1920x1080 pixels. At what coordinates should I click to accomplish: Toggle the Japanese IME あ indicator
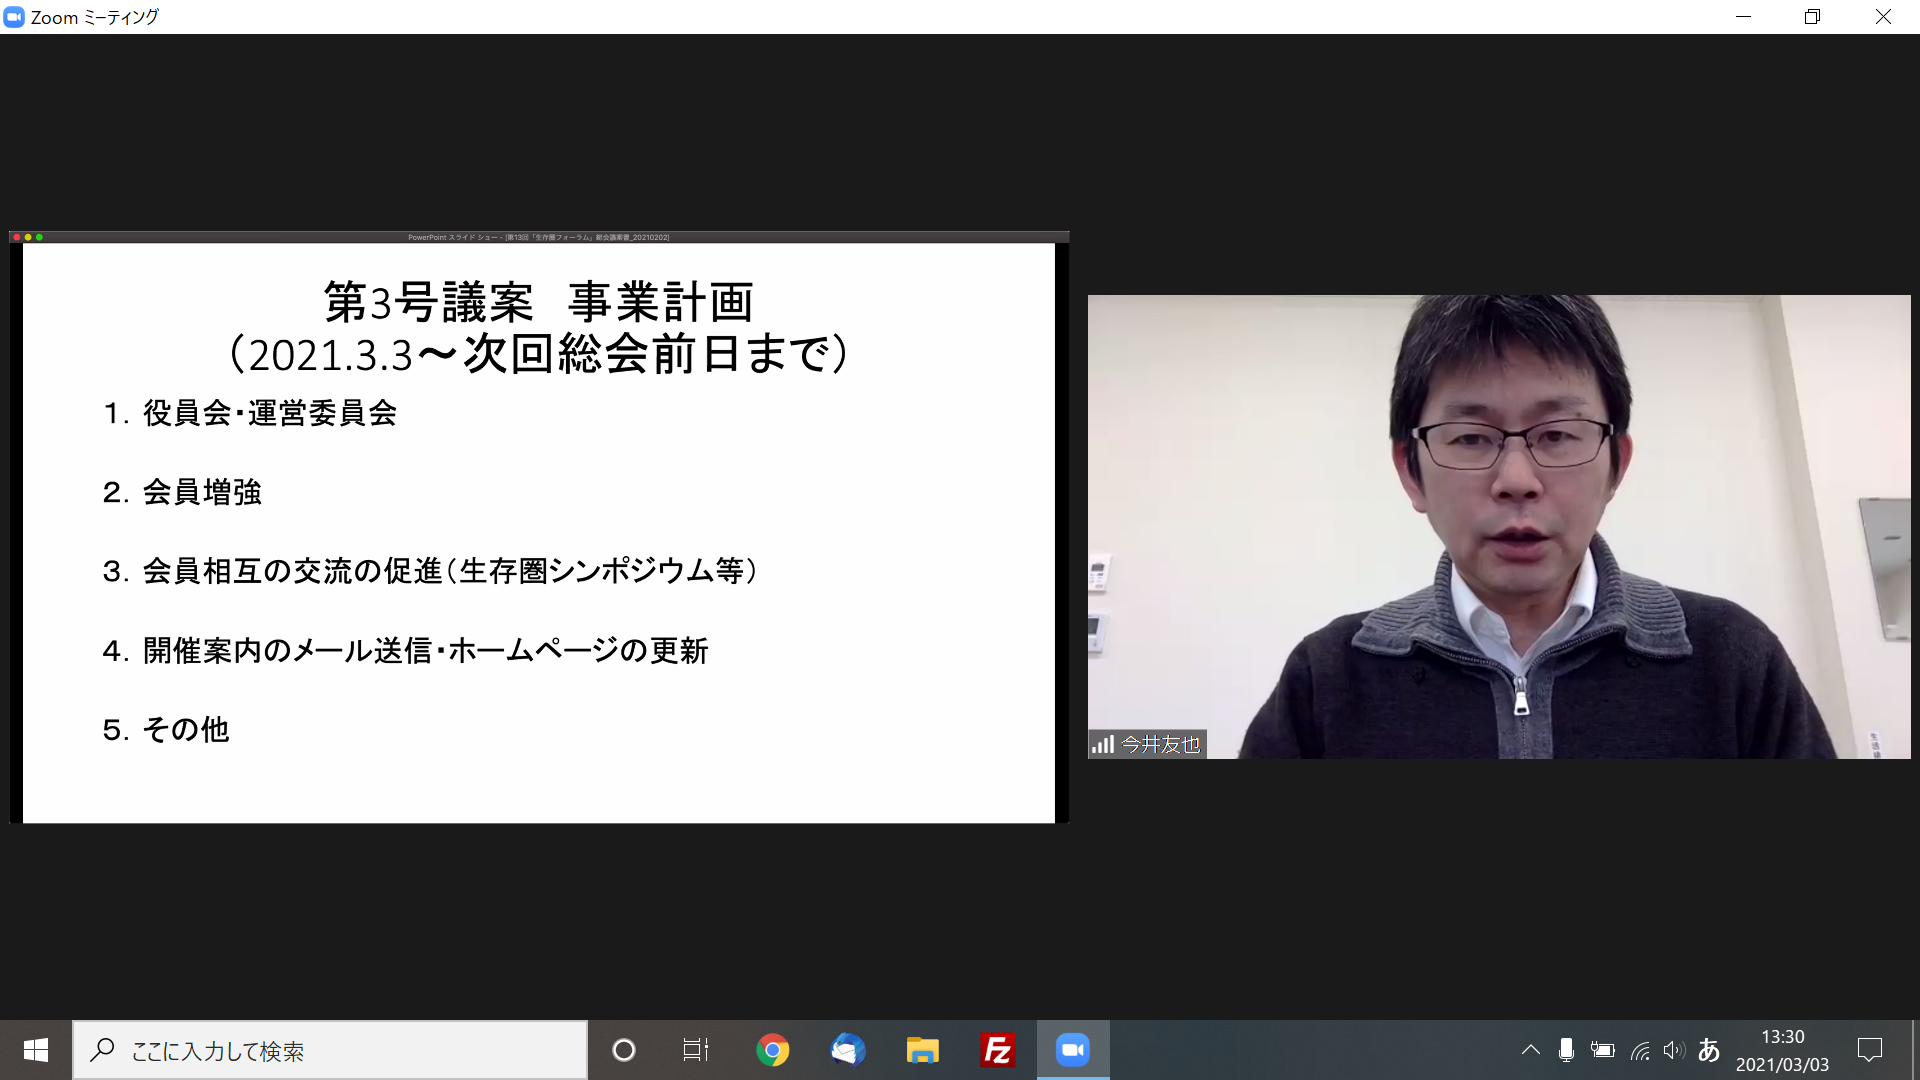(1709, 1050)
